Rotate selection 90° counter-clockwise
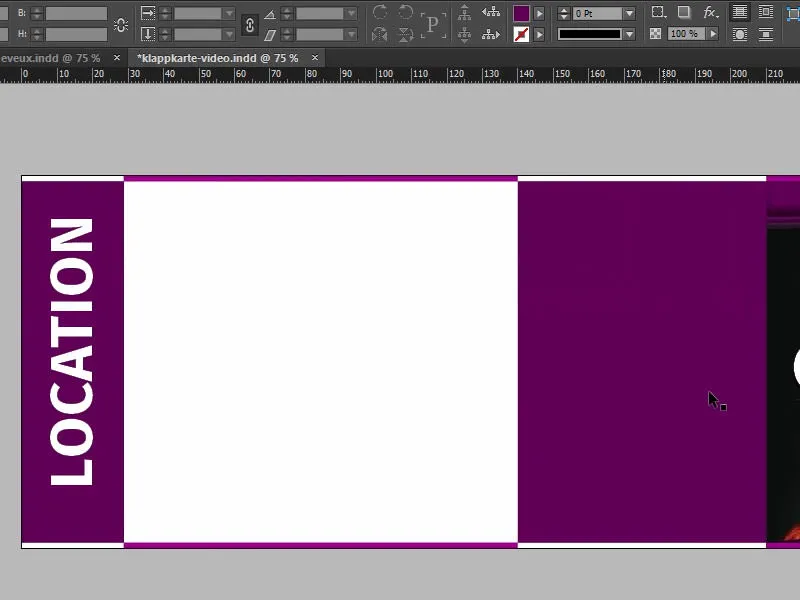This screenshot has height=600, width=800. pyautogui.click(x=405, y=12)
